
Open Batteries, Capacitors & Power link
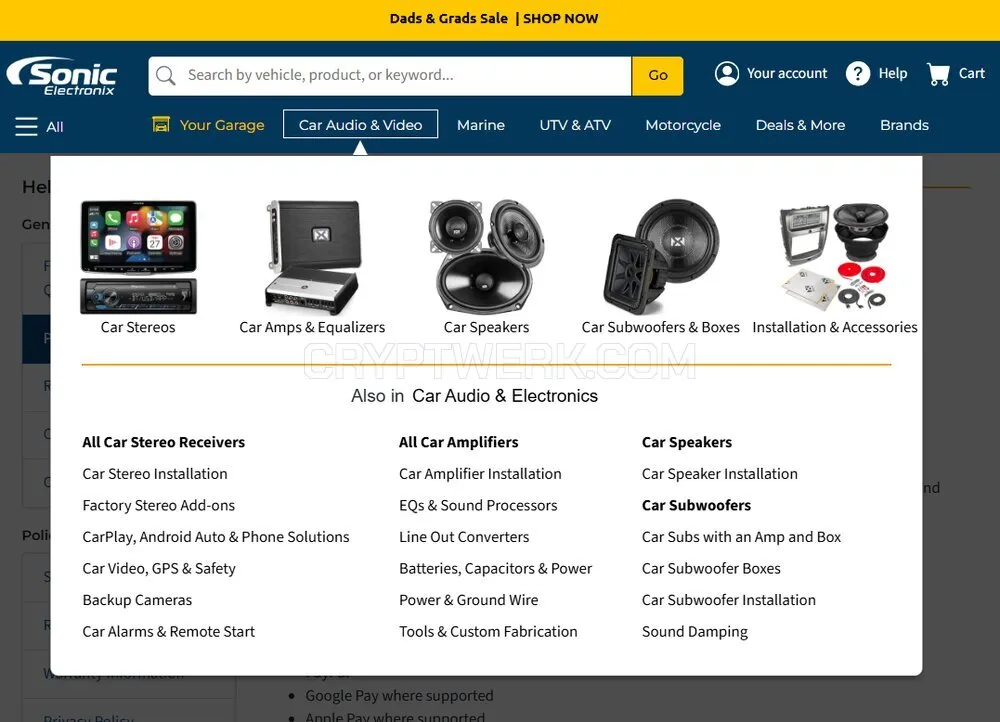click(x=496, y=568)
